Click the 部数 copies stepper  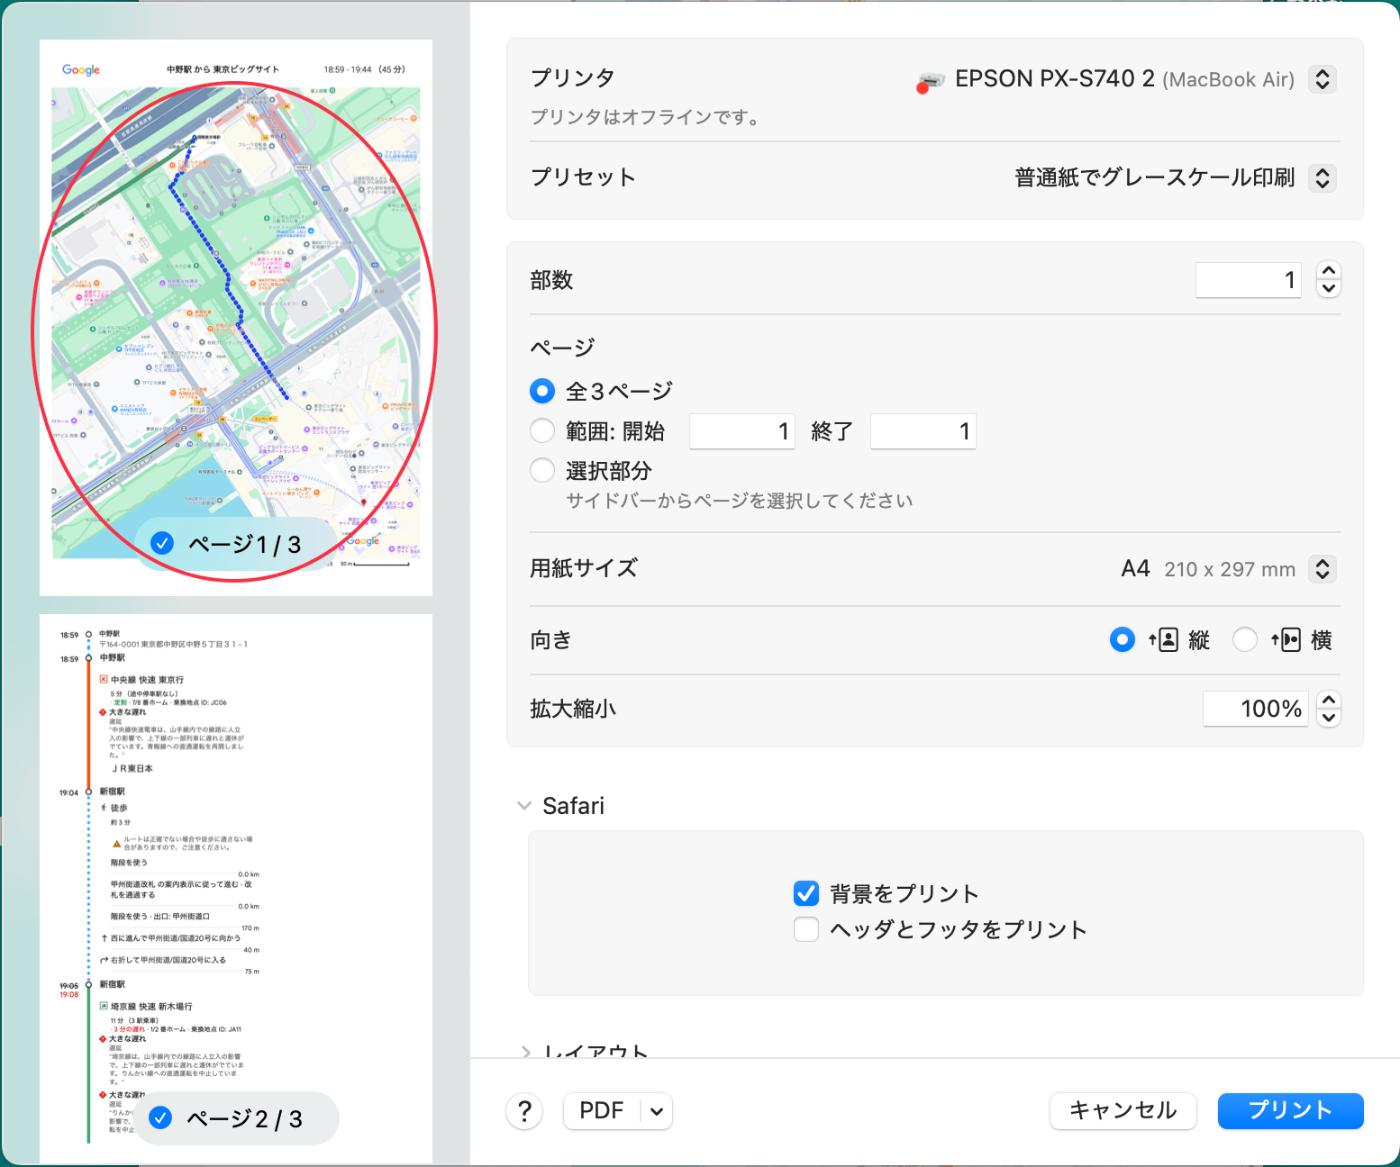pyautogui.click(x=1328, y=280)
